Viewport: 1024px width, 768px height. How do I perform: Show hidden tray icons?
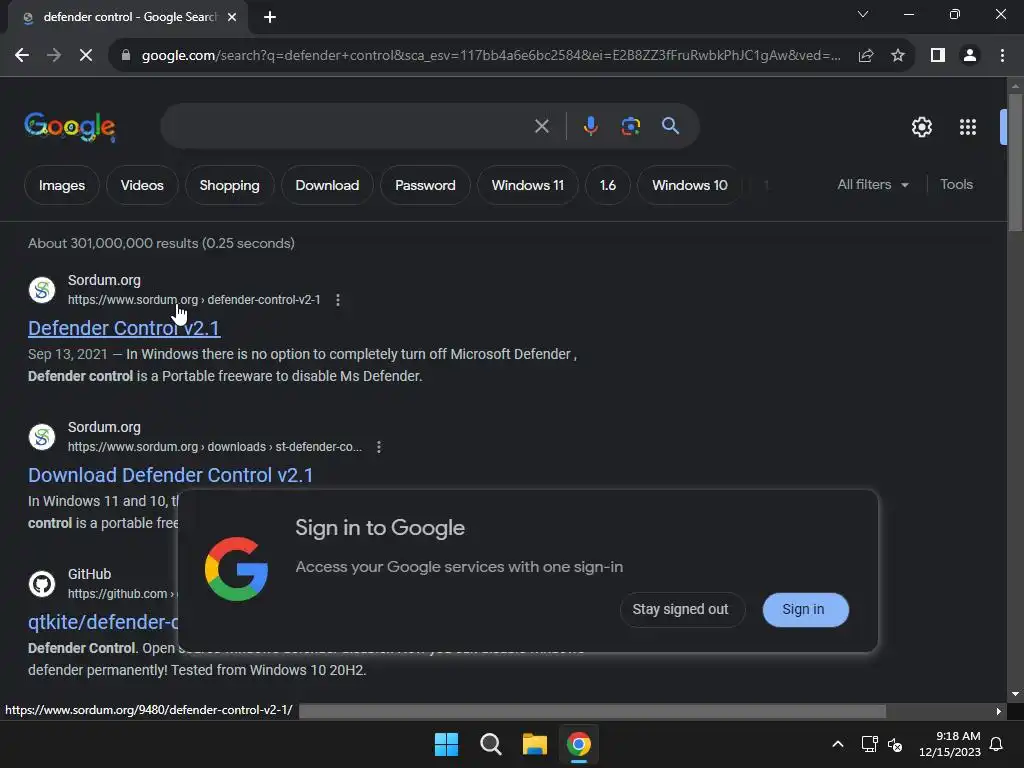click(837, 744)
